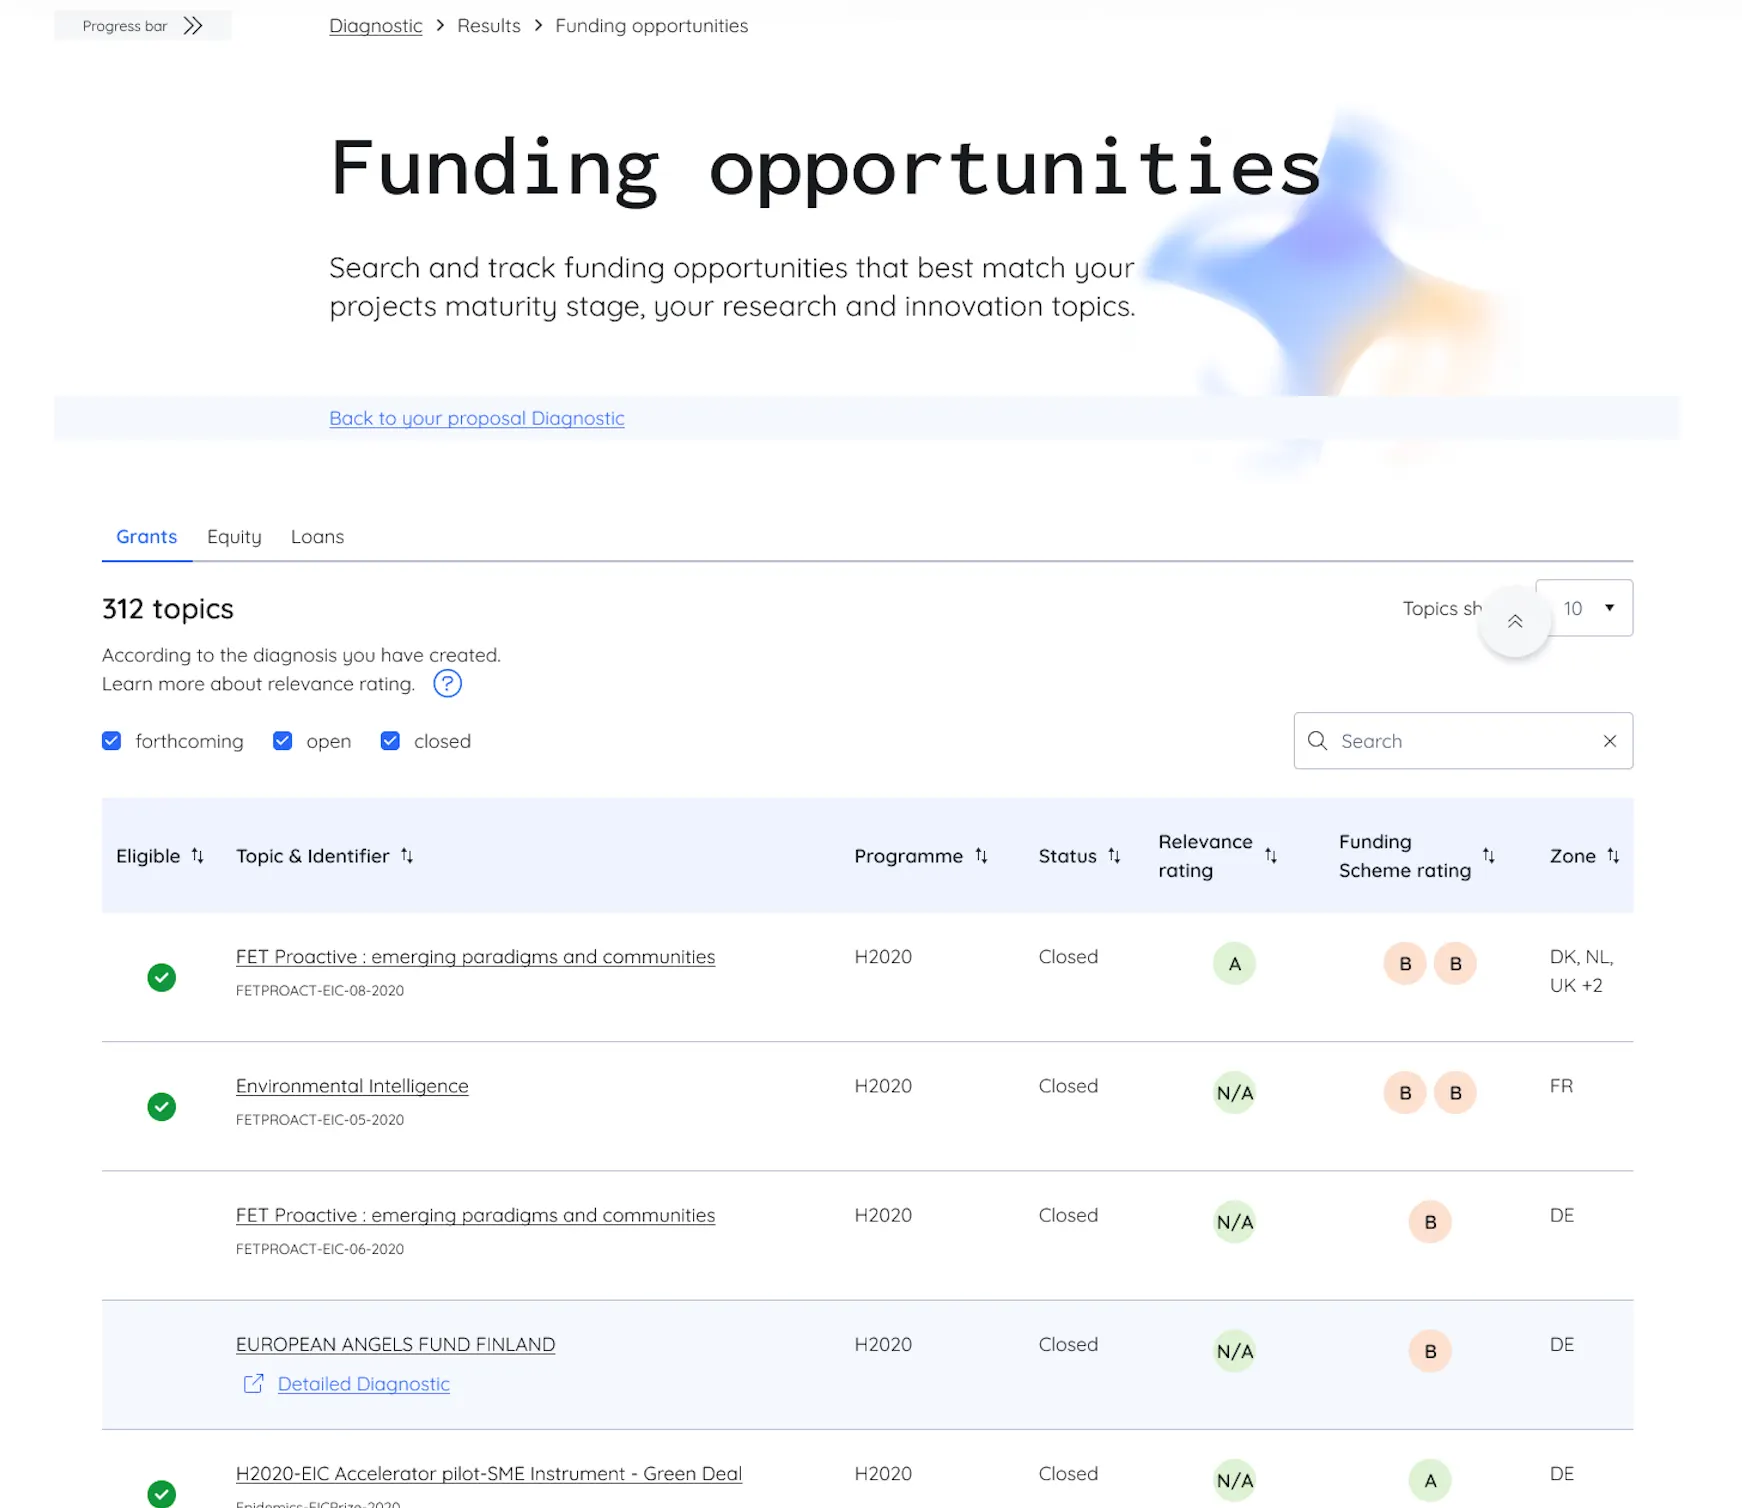Open H2020-EIC Accelerator pilot-SME Instrument topic
This screenshot has height=1508, width=1742.
489,1474
